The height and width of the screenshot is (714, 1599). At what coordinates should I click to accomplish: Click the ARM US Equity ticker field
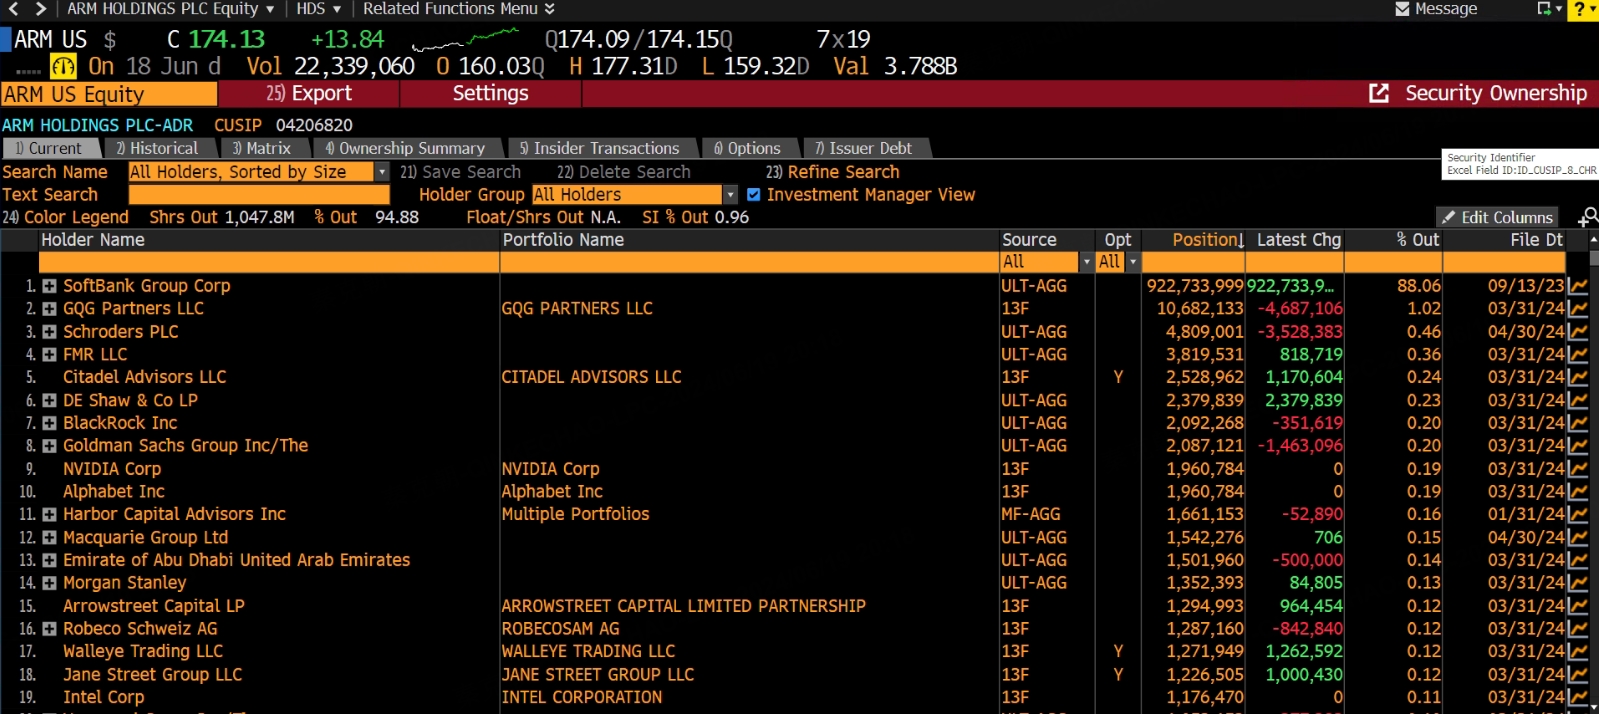coord(109,94)
